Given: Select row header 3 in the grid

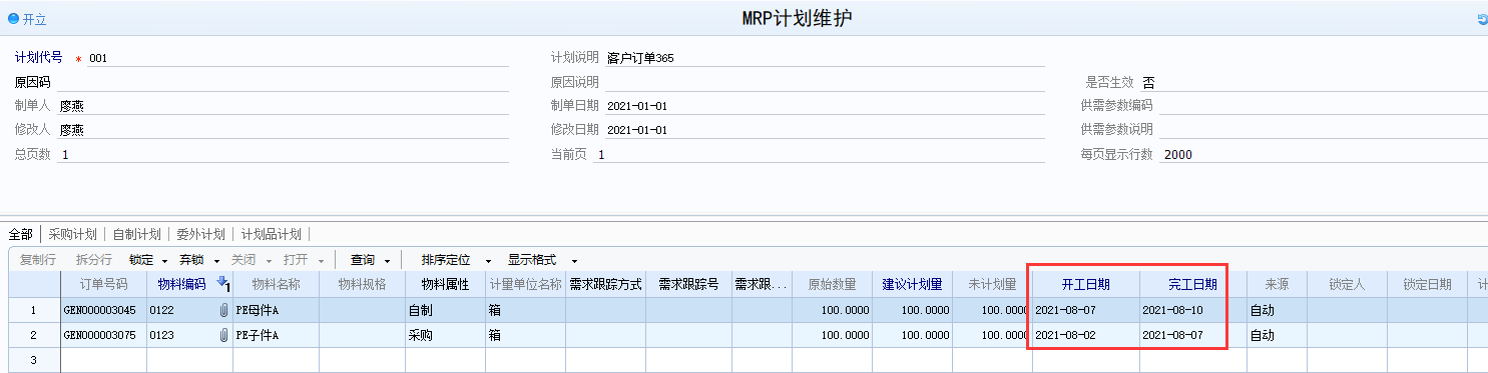Looking at the screenshot, I should 34,360.
